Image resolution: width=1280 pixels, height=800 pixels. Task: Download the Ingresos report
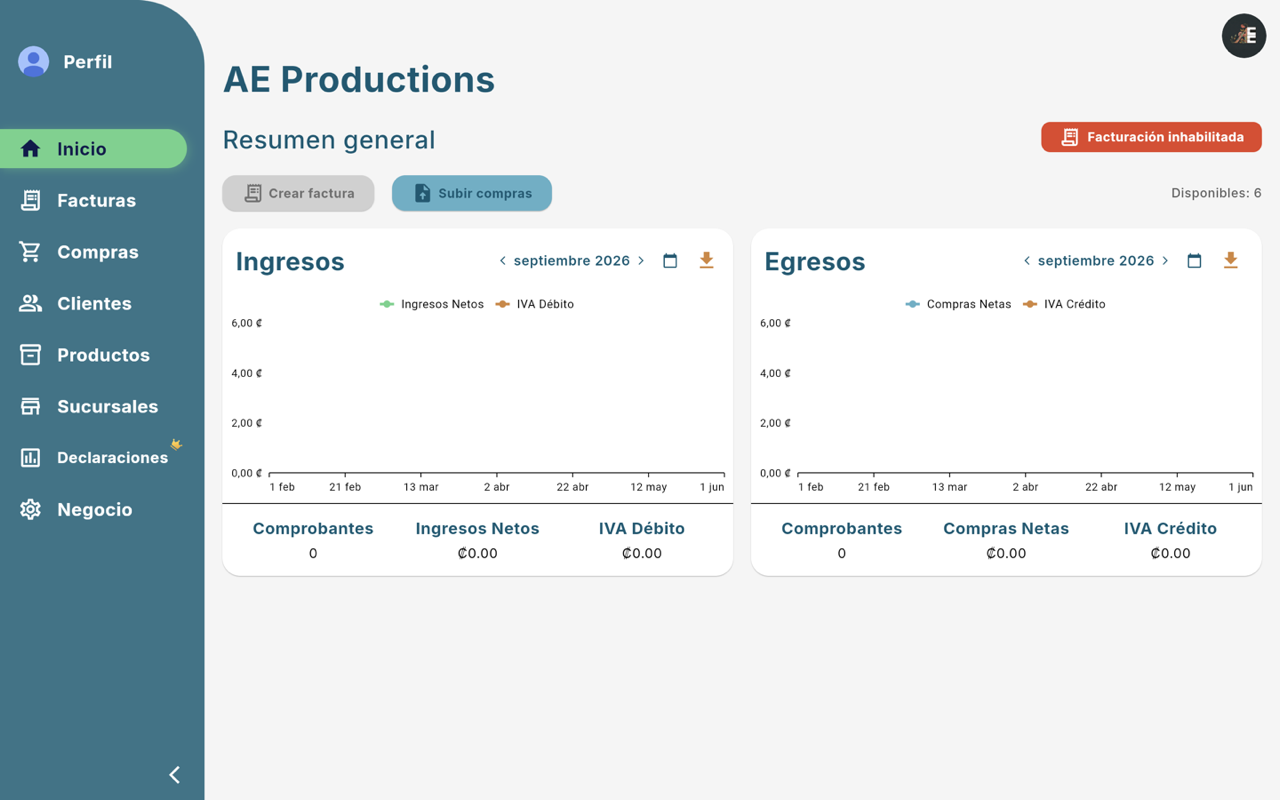click(x=706, y=261)
